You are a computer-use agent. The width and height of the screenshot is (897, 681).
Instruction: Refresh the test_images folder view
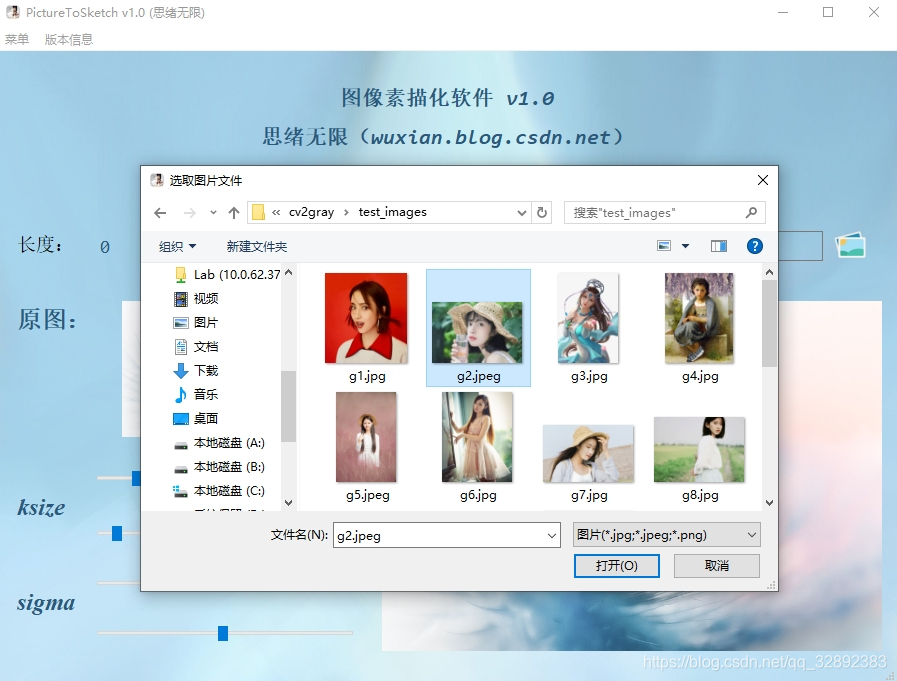(x=542, y=213)
